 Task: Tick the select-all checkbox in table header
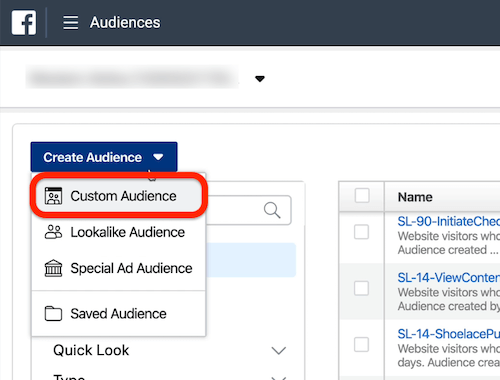(362, 196)
